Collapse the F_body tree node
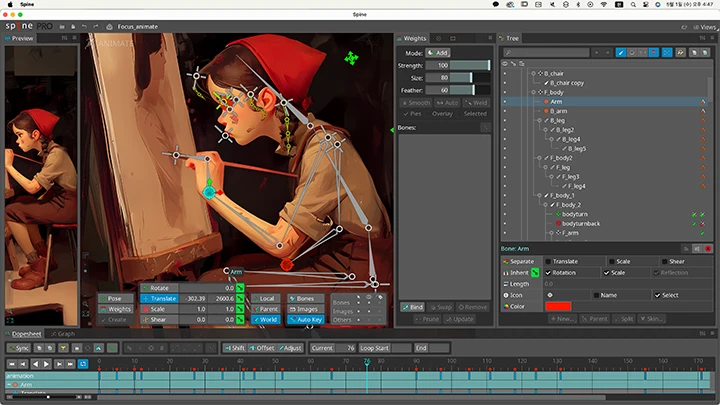 [533, 92]
